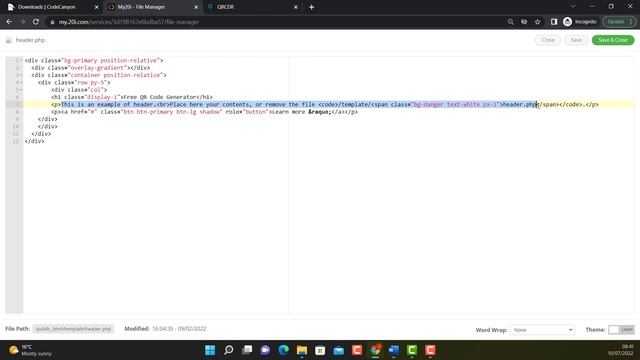Open the browser side panel icon
This screenshot has height=360, width=640.
(554, 22)
